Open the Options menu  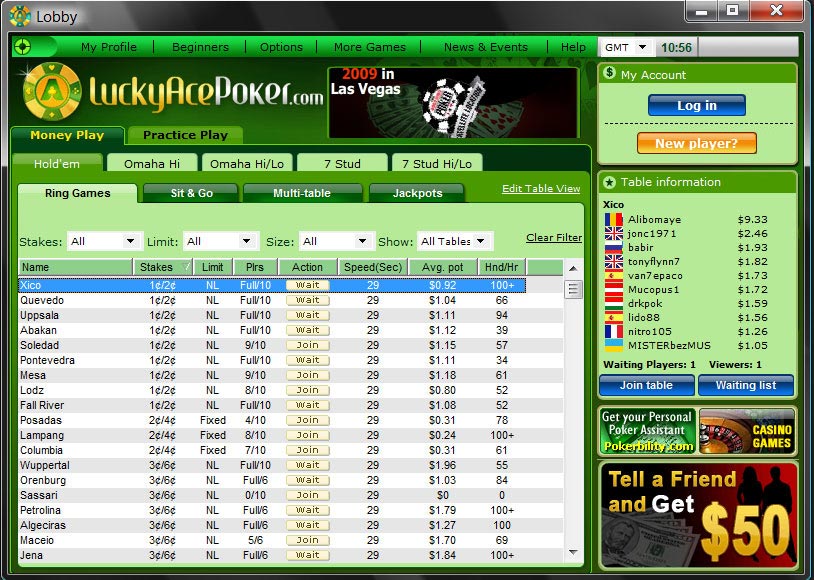(281, 47)
